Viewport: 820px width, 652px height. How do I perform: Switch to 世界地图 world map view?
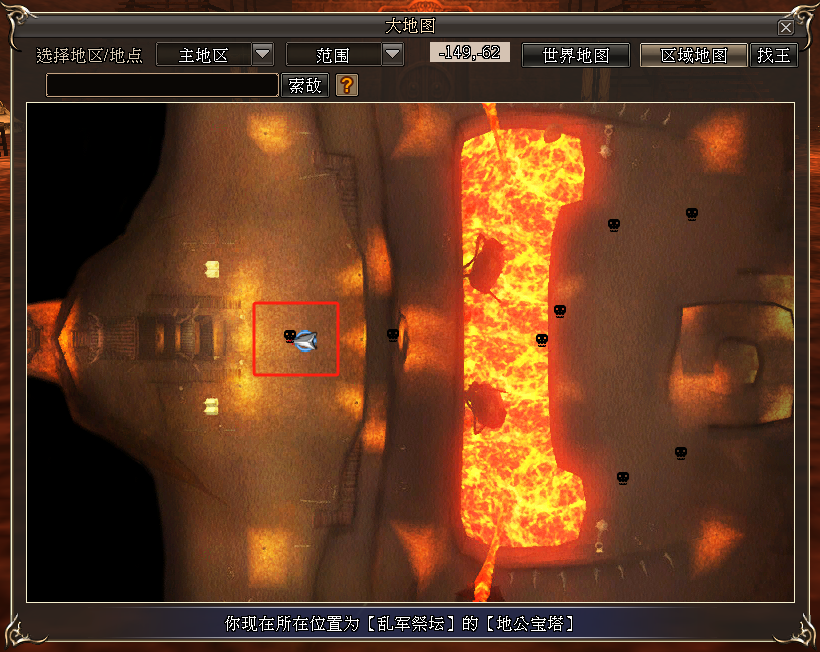pyautogui.click(x=576, y=55)
